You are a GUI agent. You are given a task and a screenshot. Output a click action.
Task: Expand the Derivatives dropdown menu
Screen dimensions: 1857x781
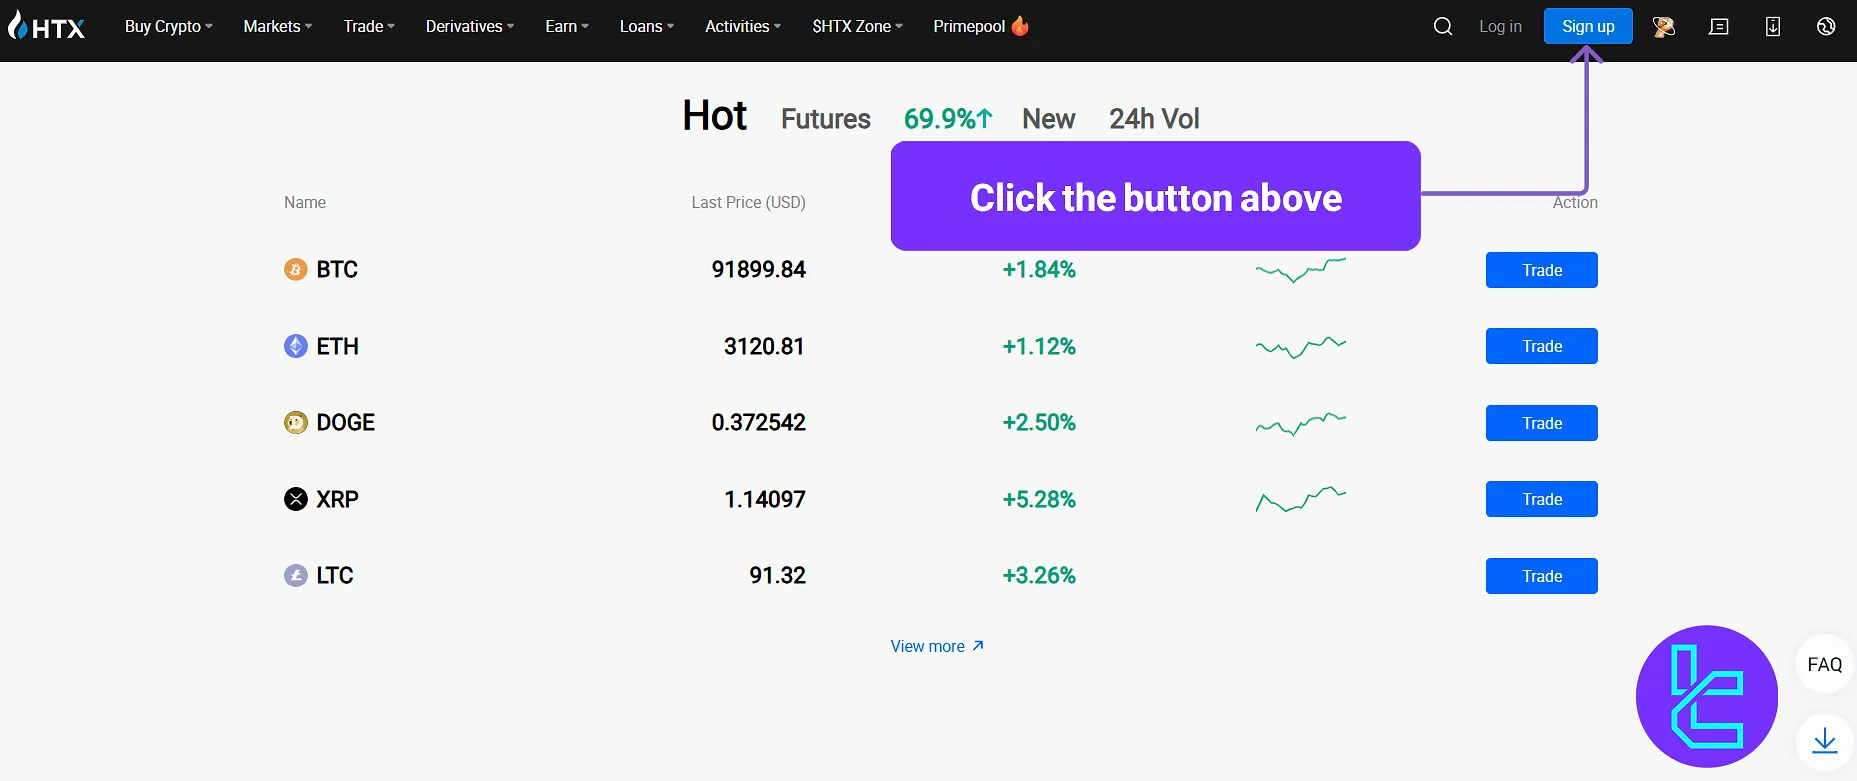click(x=469, y=27)
